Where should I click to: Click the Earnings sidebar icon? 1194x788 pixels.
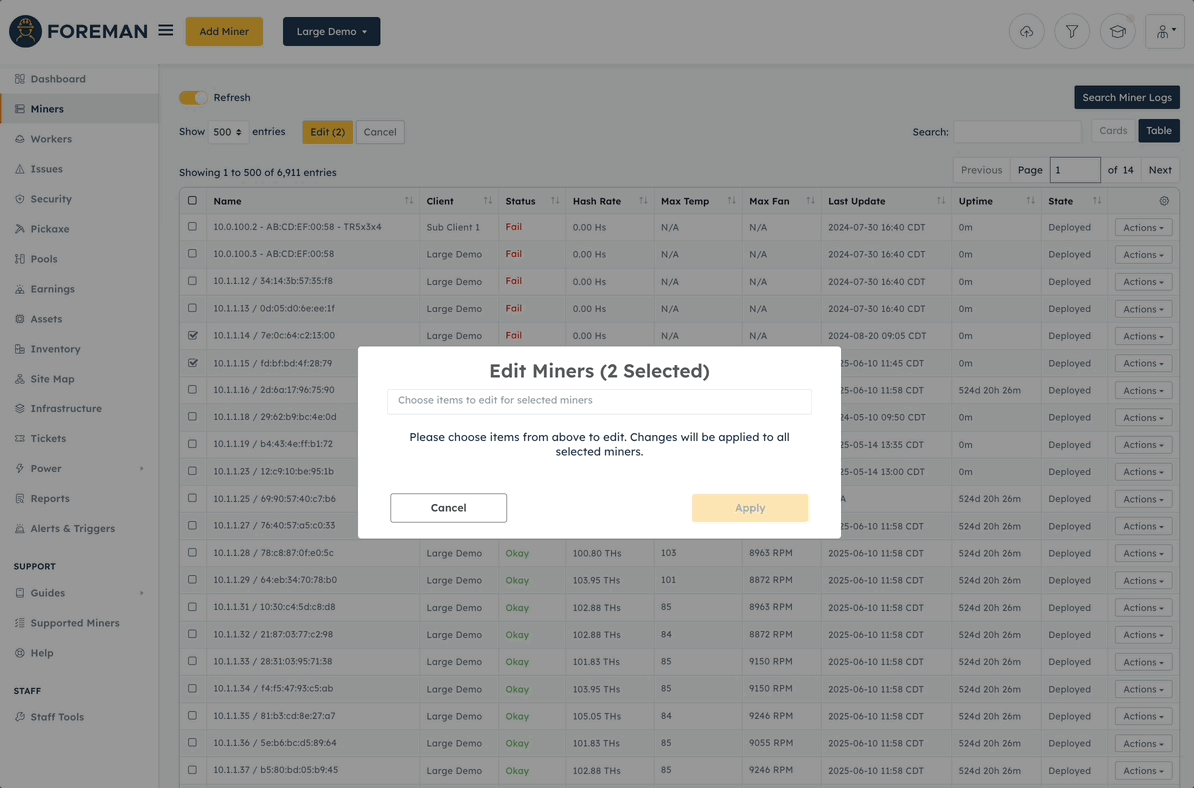point(20,289)
